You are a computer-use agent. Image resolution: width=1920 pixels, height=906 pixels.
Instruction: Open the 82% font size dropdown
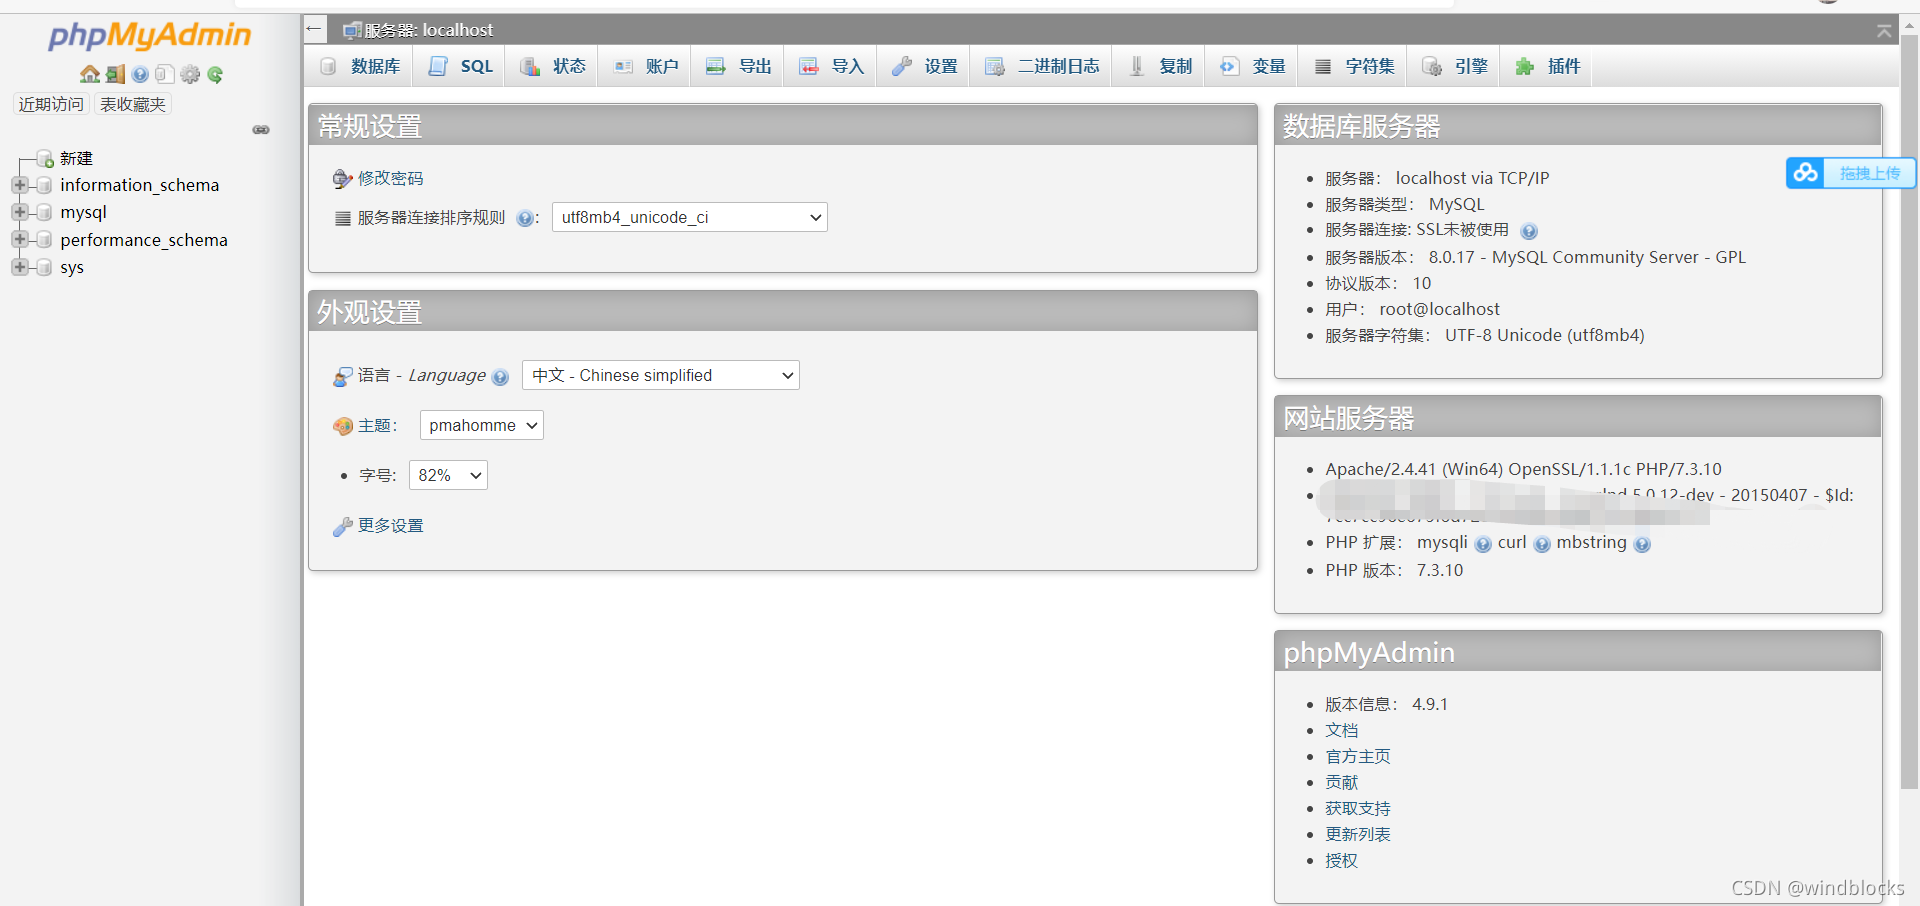(448, 475)
